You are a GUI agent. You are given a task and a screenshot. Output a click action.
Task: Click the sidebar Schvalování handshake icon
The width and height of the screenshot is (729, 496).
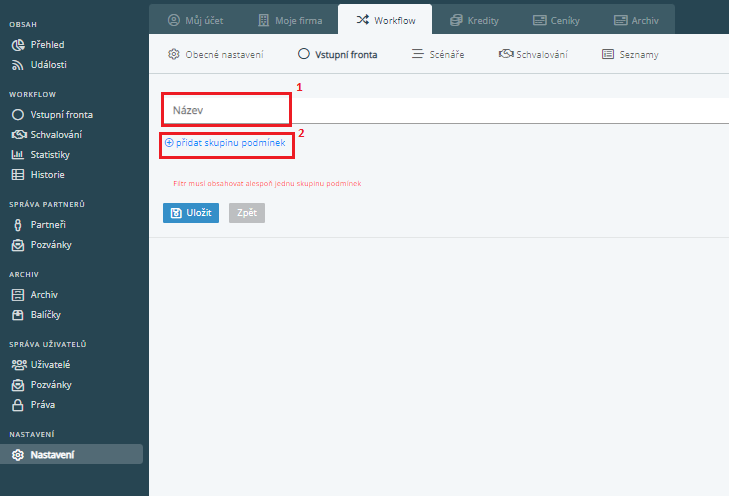(19, 134)
